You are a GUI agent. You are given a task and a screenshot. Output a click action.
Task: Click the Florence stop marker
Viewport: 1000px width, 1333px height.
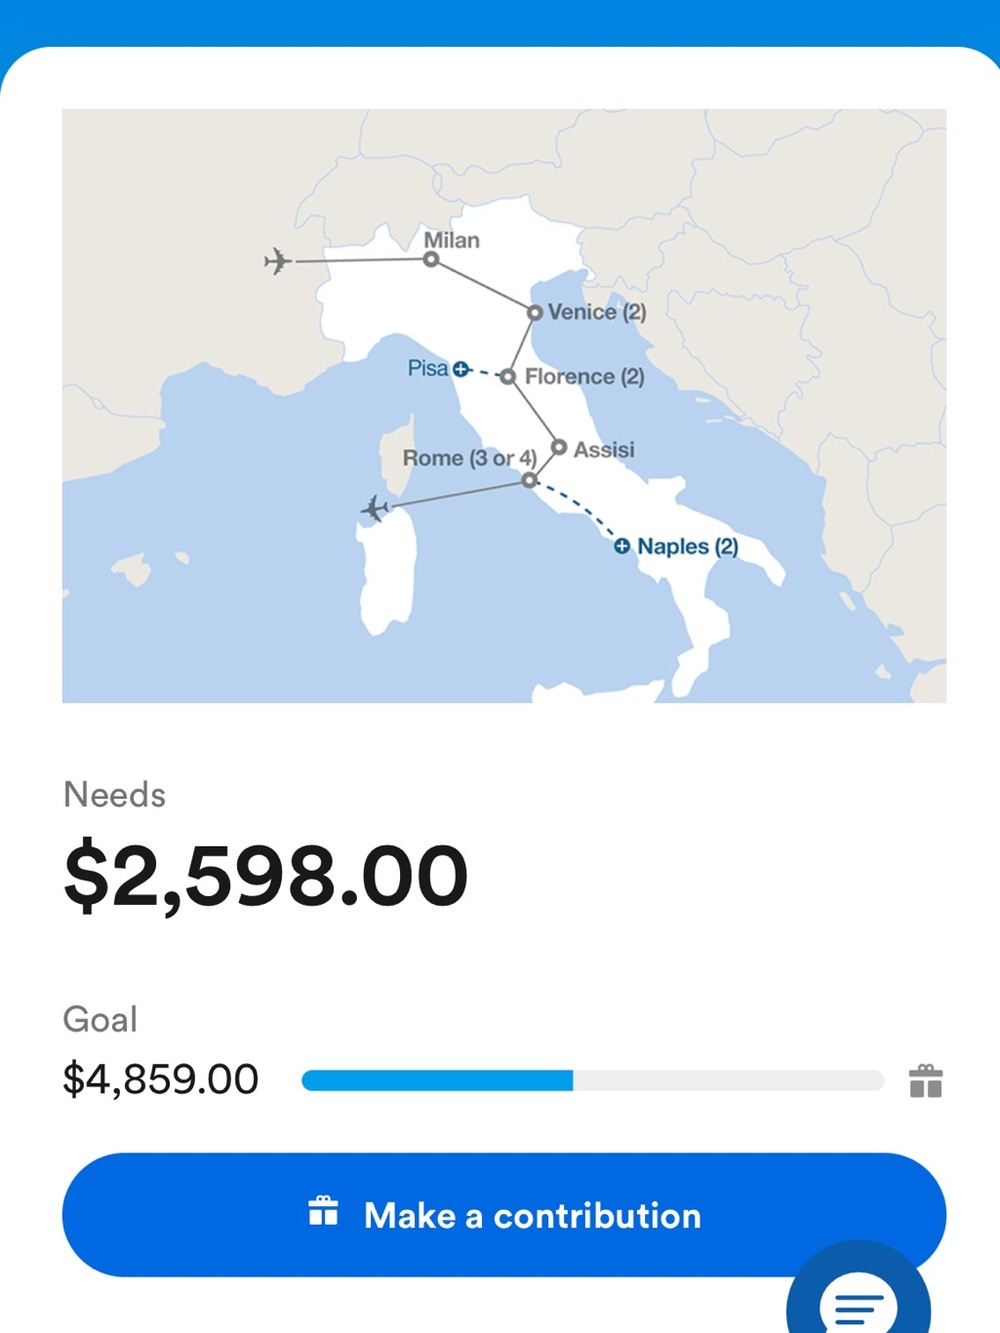point(508,377)
